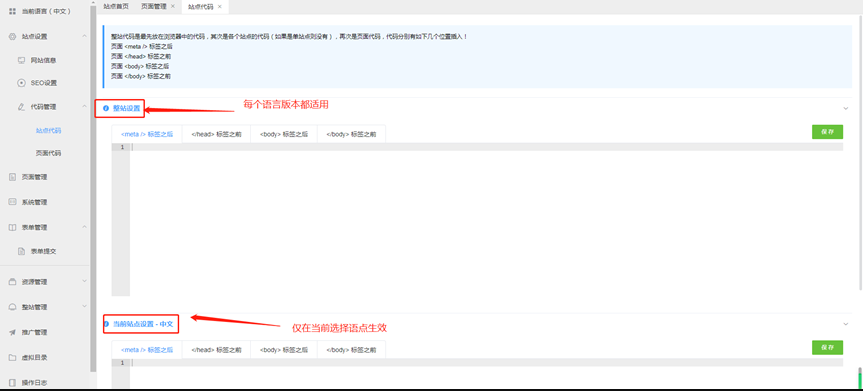
Task: Collapse the 表单管理 sidebar chevron
Action: [x=84, y=226]
